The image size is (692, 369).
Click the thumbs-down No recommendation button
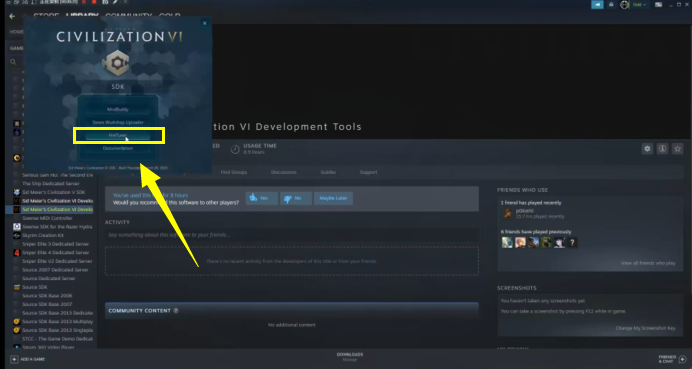[x=296, y=198]
